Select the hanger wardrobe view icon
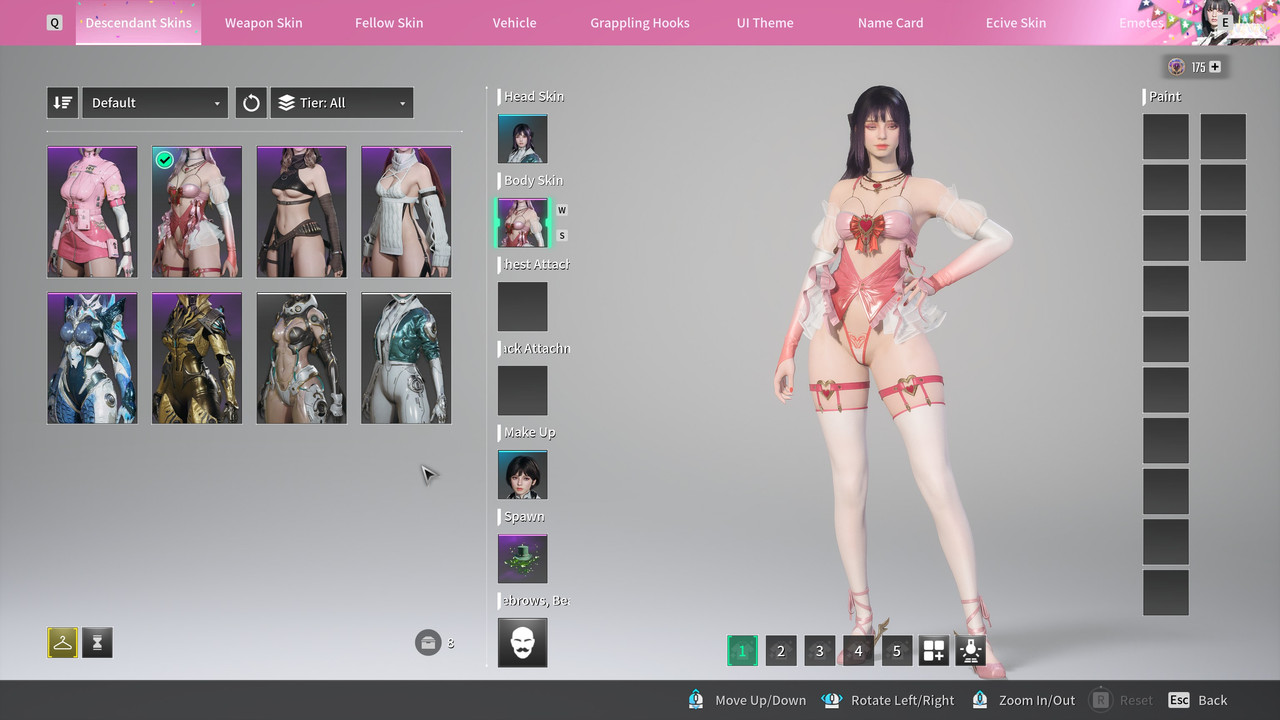The height and width of the screenshot is (720, 1280). point(62,643)
